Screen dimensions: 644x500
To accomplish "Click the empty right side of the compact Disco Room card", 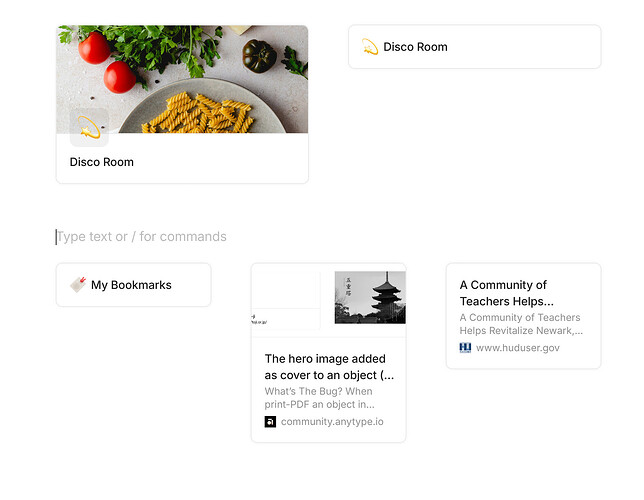I will [x=526, y=47].
